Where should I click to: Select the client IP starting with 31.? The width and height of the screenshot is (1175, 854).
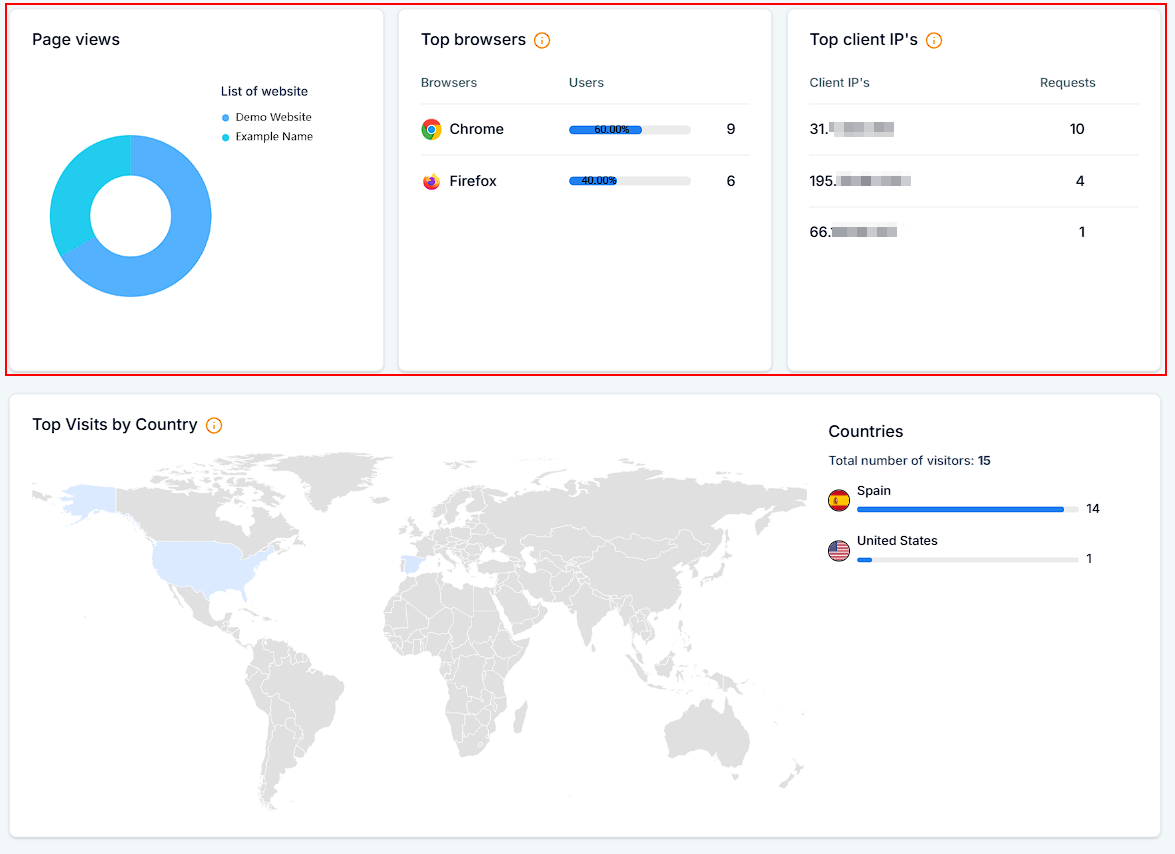click(851, 129)
